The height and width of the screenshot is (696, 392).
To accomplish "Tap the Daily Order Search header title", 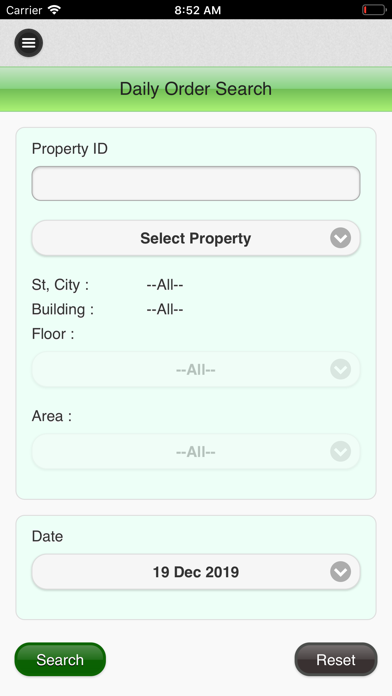I will [x=196, y=89].
